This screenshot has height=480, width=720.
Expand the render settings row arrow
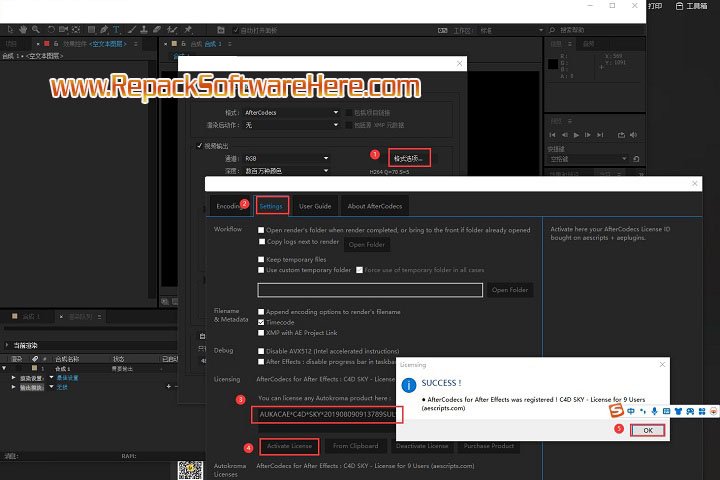(13, 378)
